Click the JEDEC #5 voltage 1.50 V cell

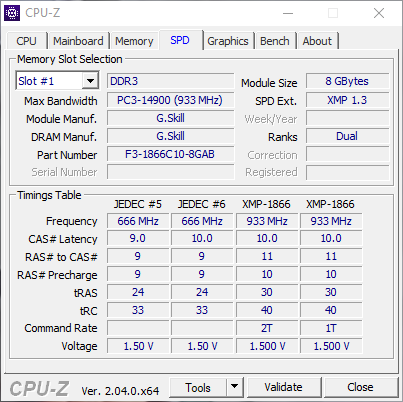click(x=138, y=346)
